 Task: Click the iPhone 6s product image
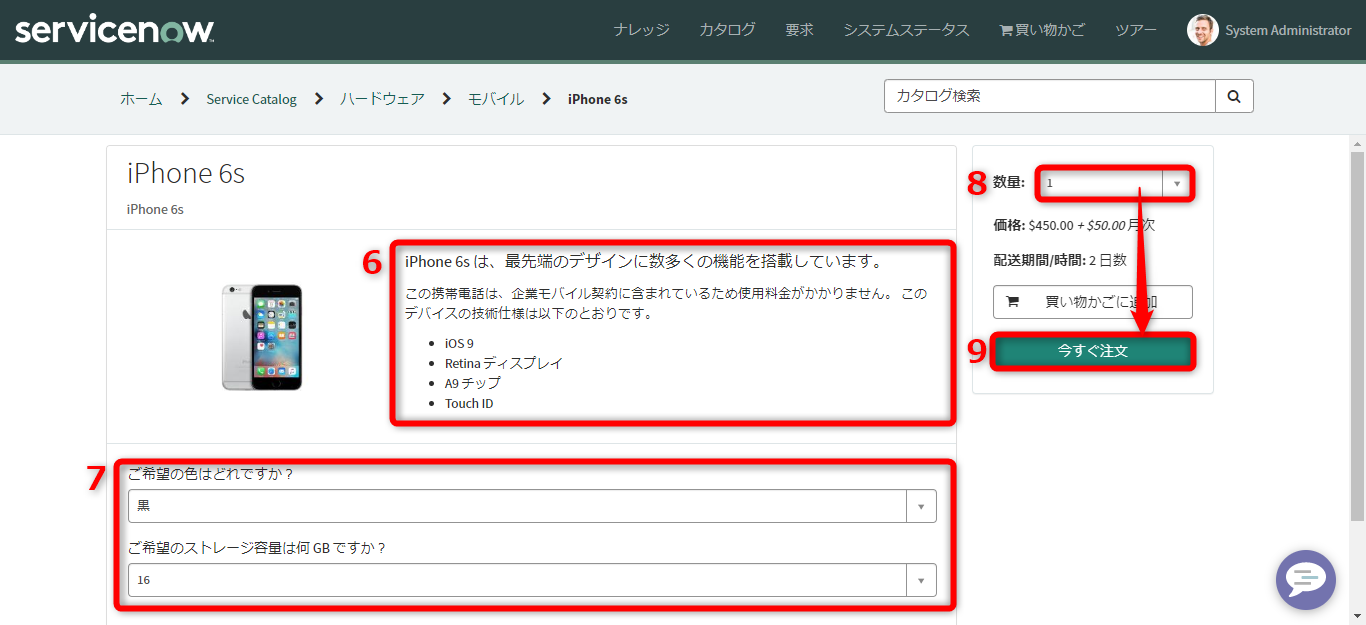click(262, 336)
